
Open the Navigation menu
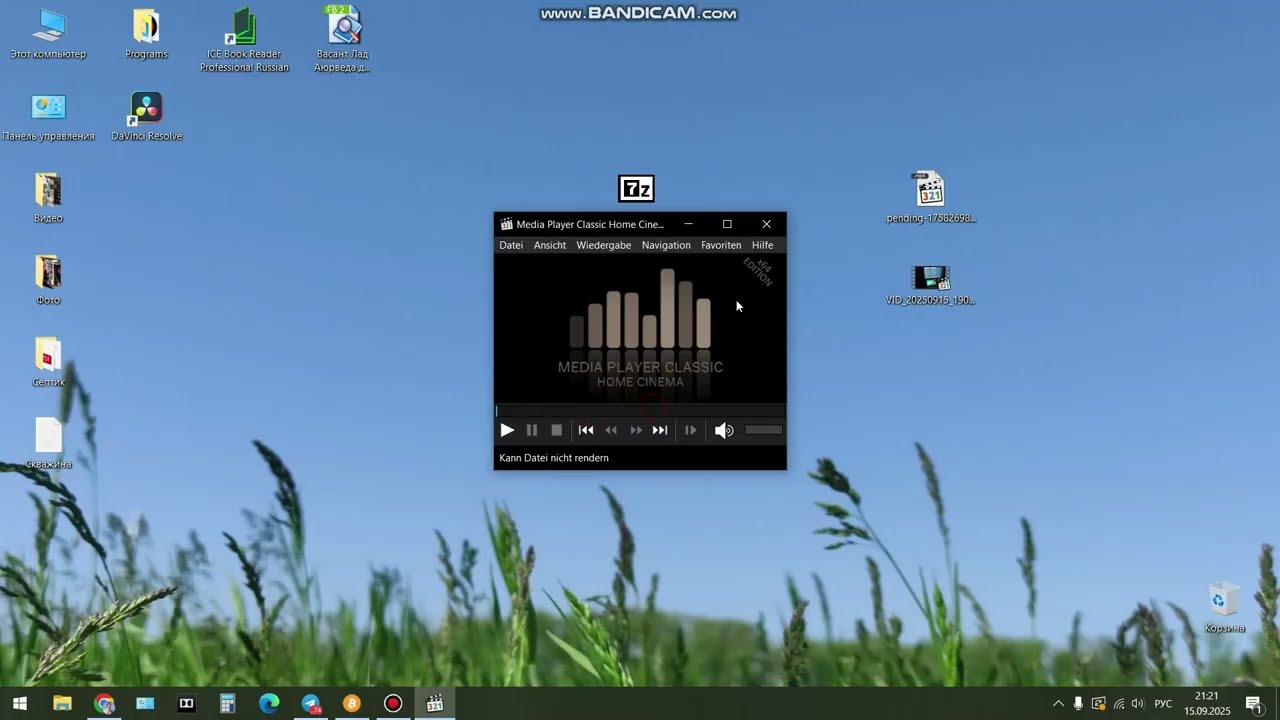(666, 245)
